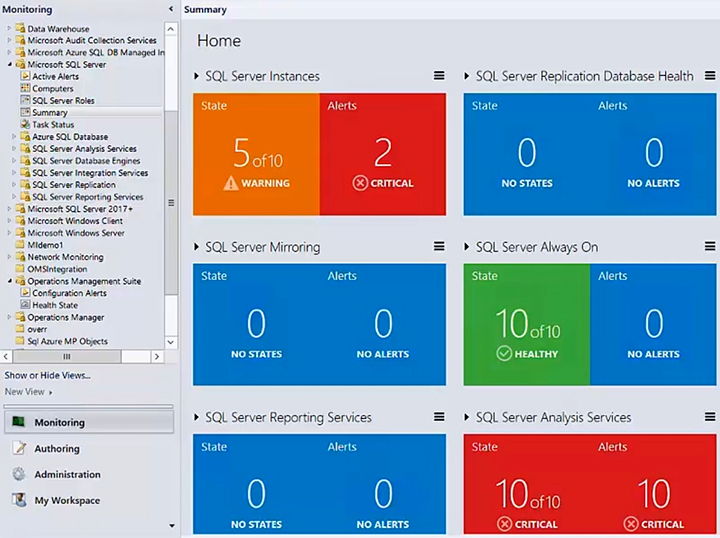The image size is (720, 538).
Task: Open the Always On healthy state tile
Action: pos(527,325)
